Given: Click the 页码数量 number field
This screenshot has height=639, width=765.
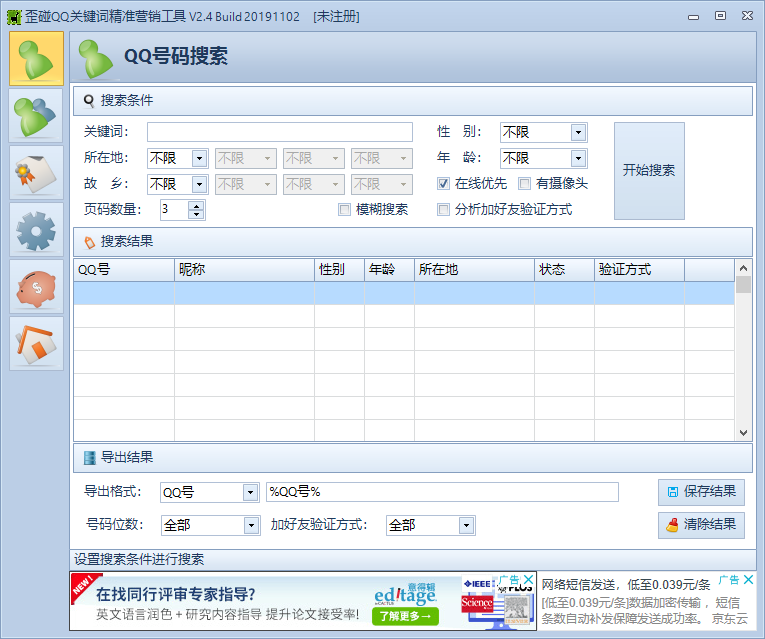Looking at the screenshot, I should (175, 210).
